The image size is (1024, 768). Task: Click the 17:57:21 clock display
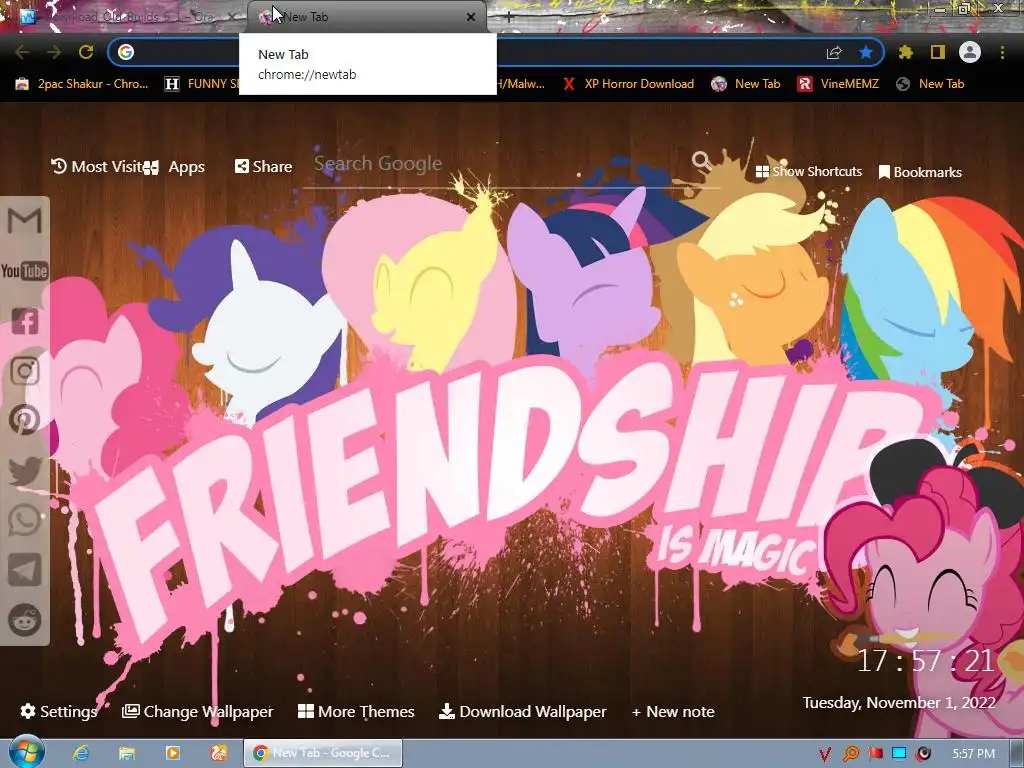[925, 661]
